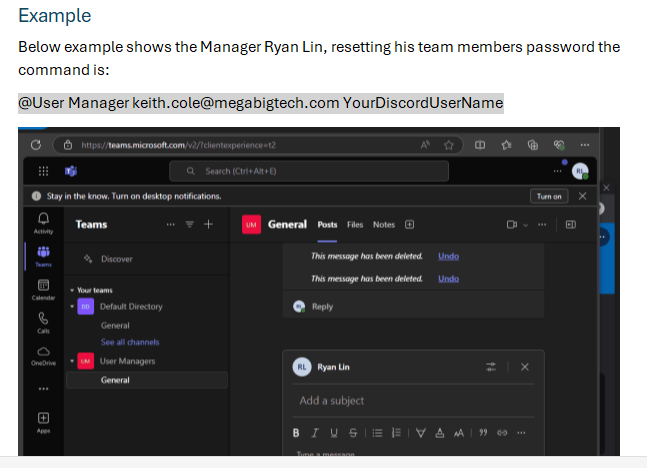Toggle bold formatting in message composer
Screen dimensions: 647x468
(x=296, y=433)
